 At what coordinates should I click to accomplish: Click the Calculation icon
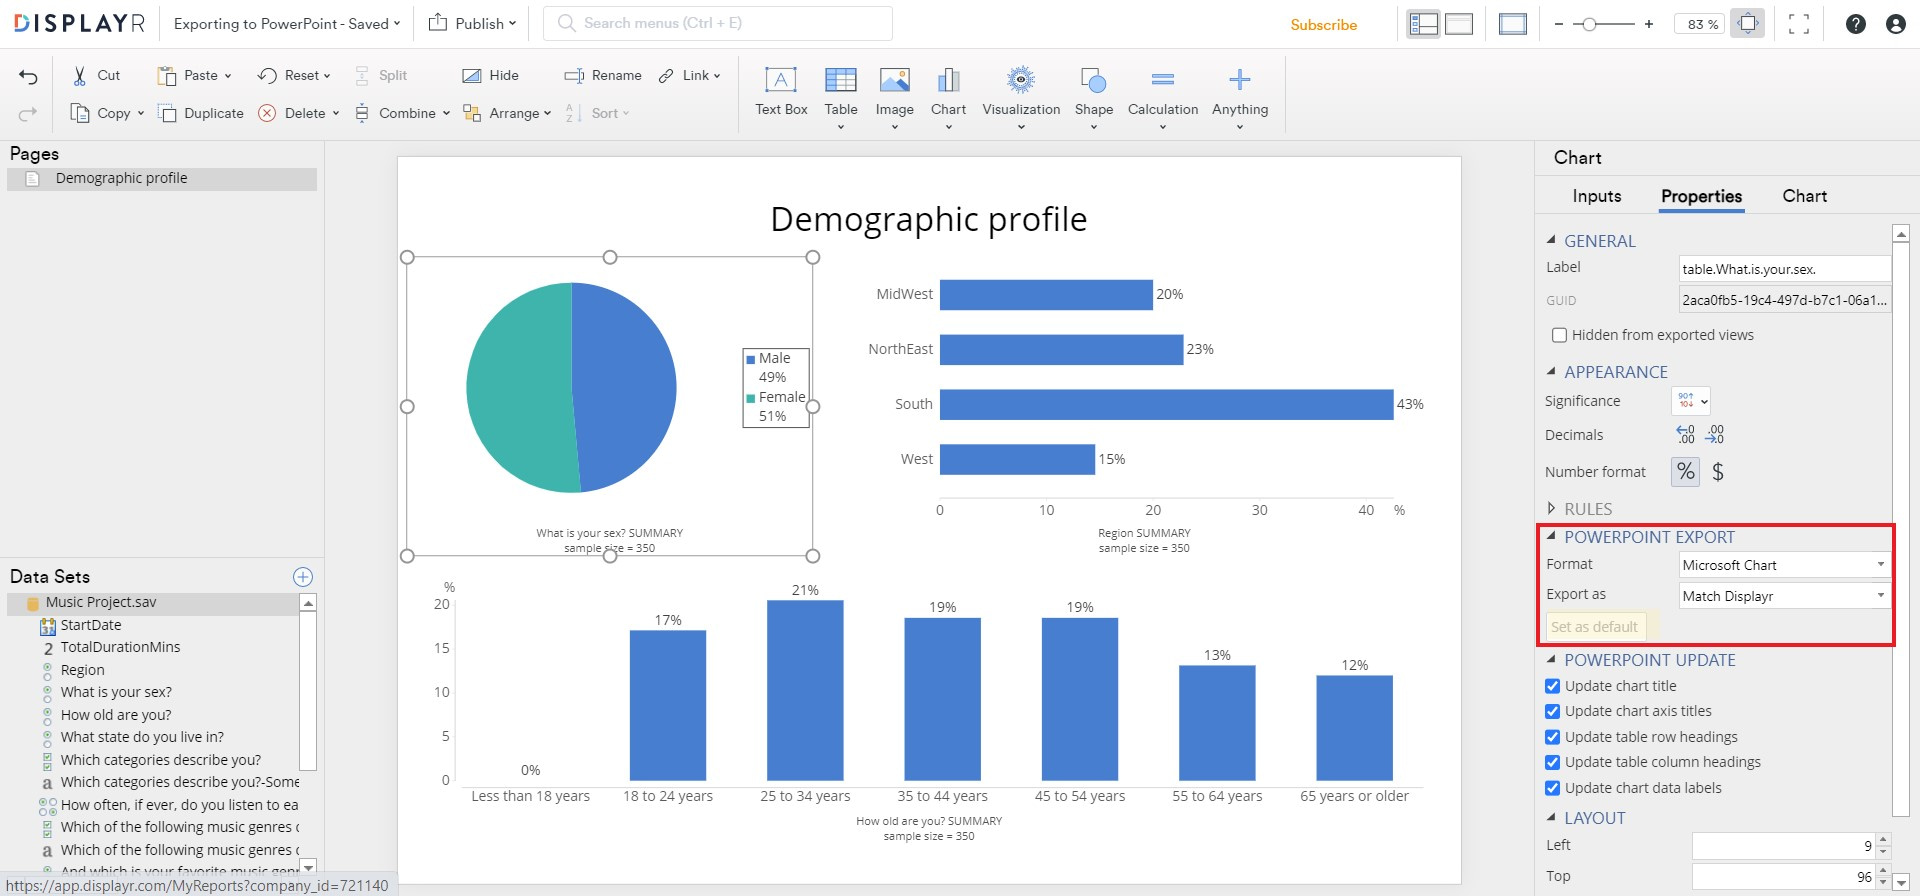(x=1162, y=81)
